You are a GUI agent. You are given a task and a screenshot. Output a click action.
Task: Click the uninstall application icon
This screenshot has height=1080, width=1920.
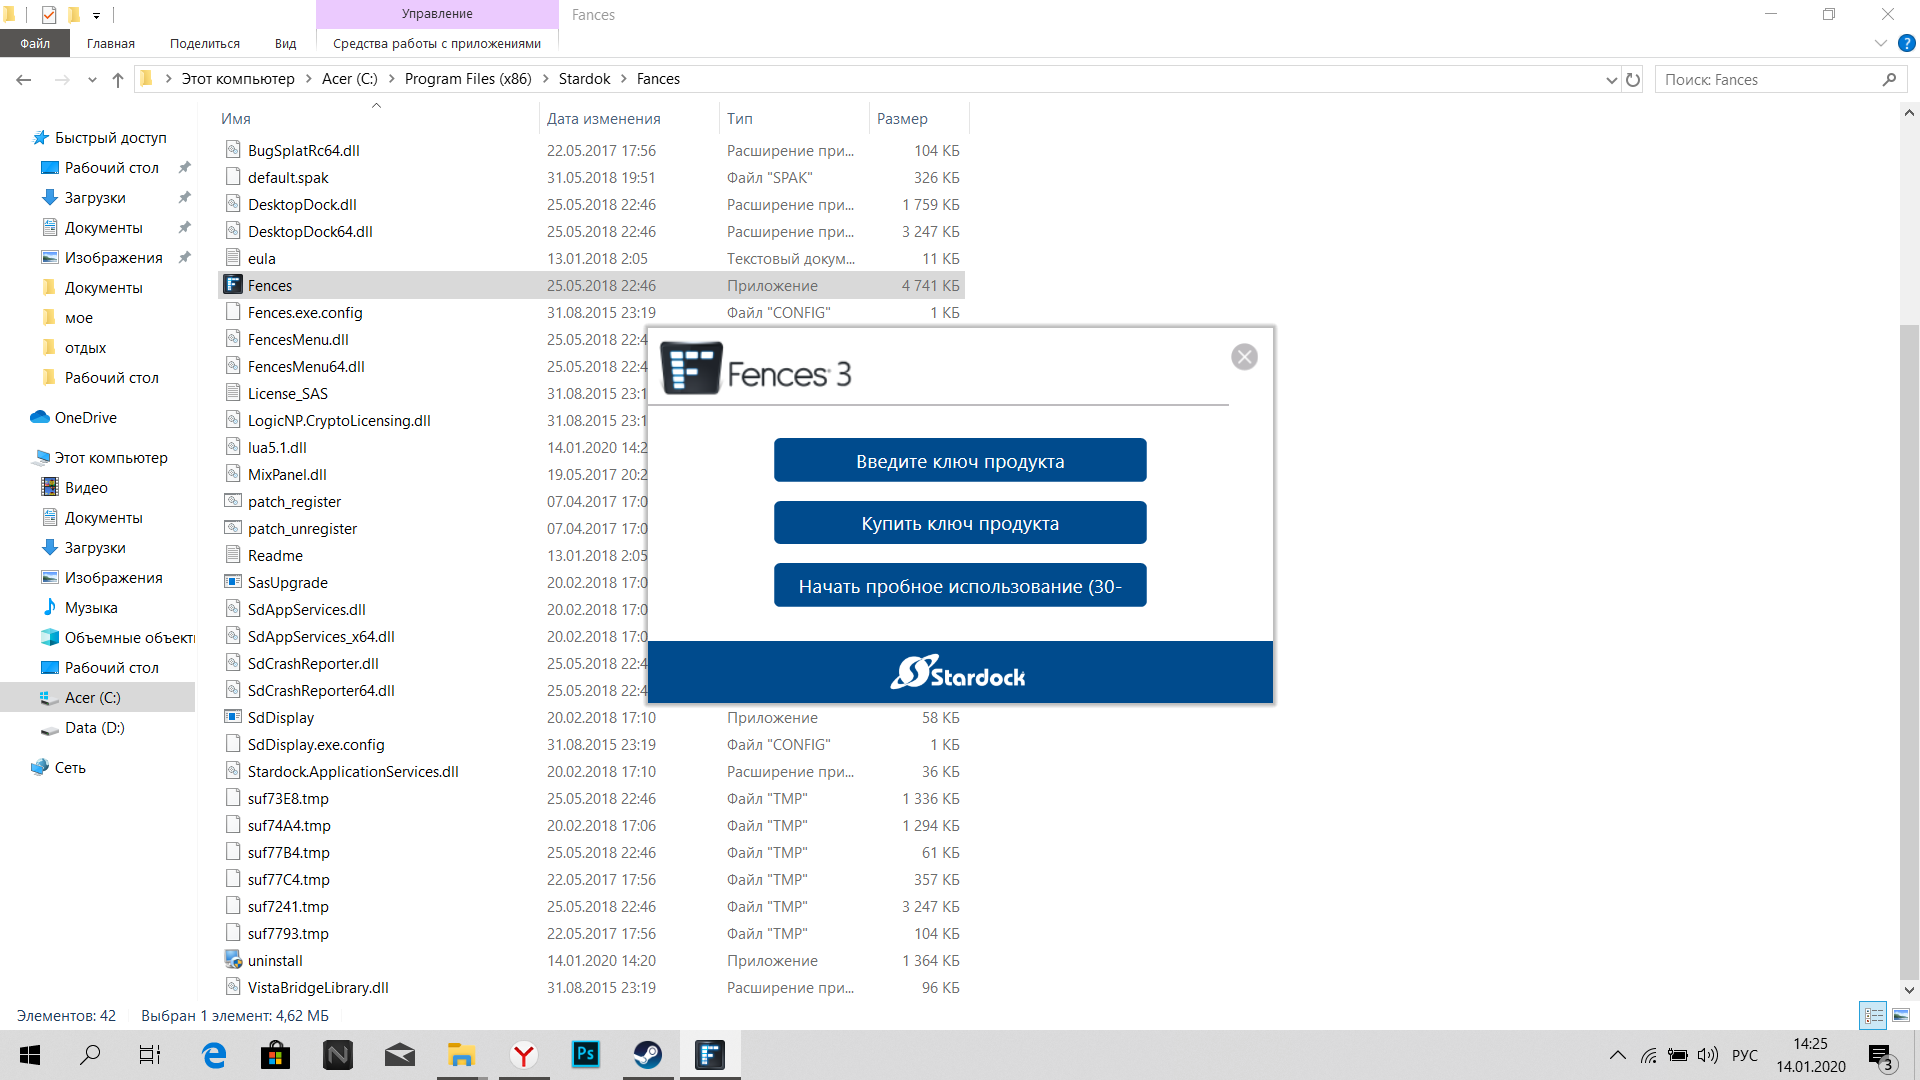pyautogui.click(x=233, y=960)
